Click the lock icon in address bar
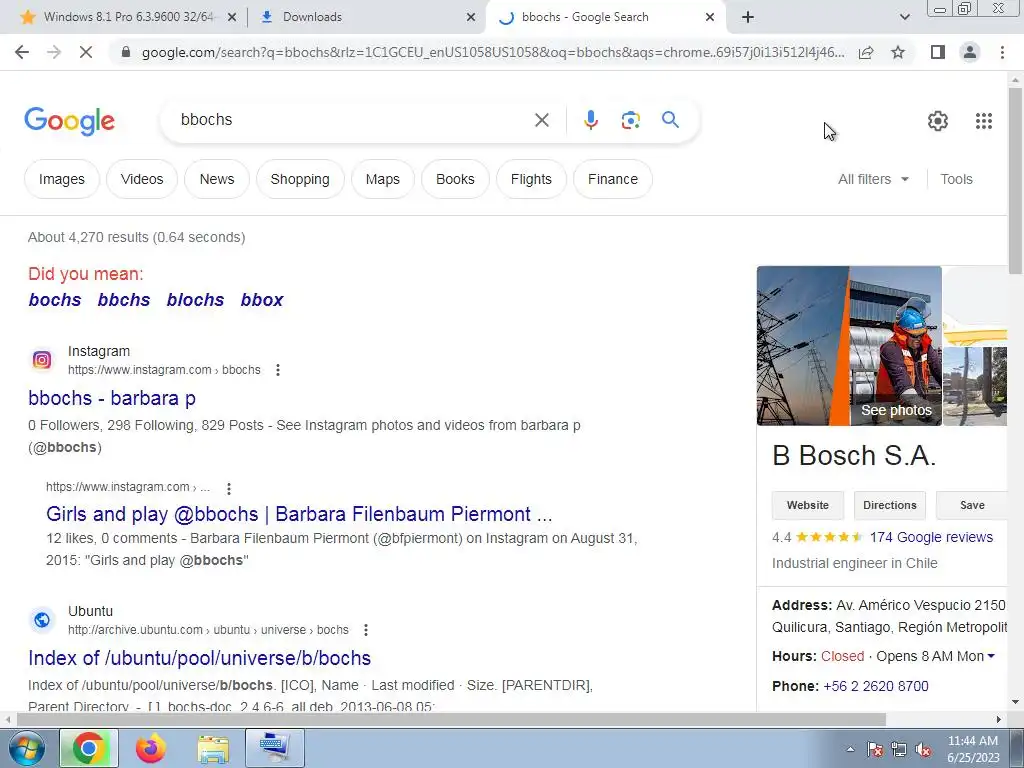Image resolution: width=1024 pixels, height=768 pixels. (126, 52)
